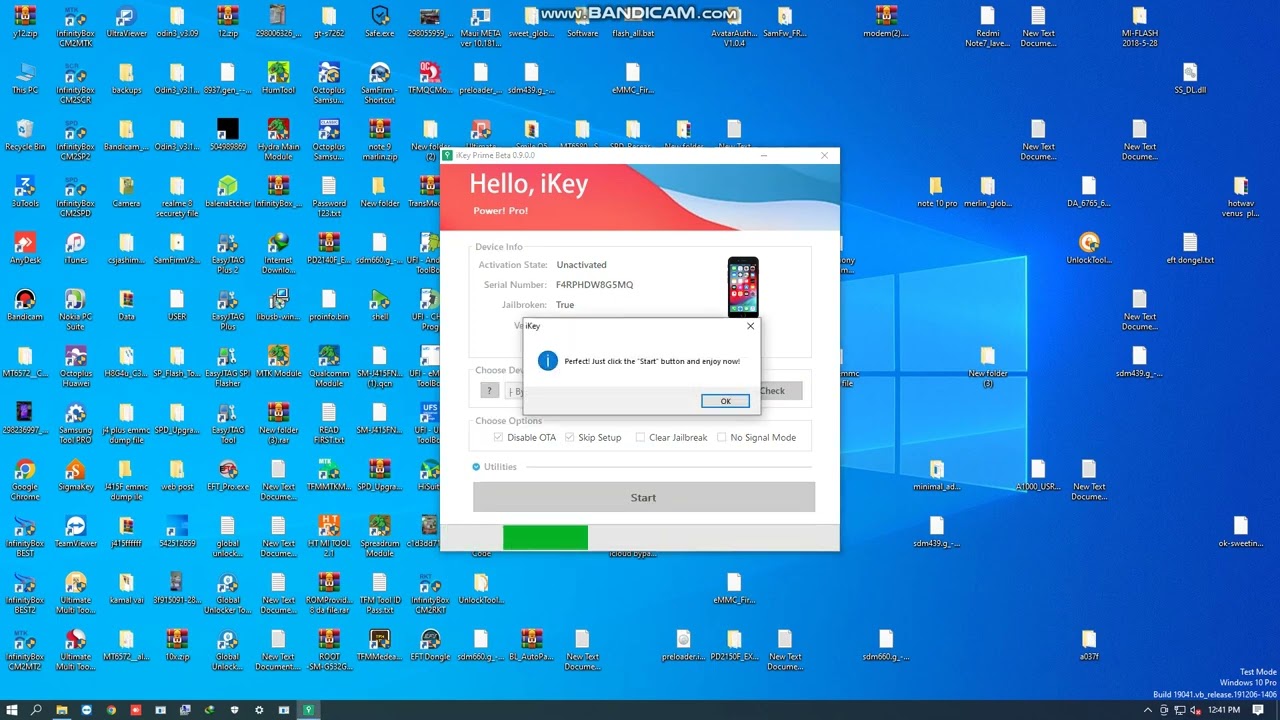The width and height of the screenshot is (1280, 720).
Task: Open the Camera folder on desktop
Action: coord(126,191)
